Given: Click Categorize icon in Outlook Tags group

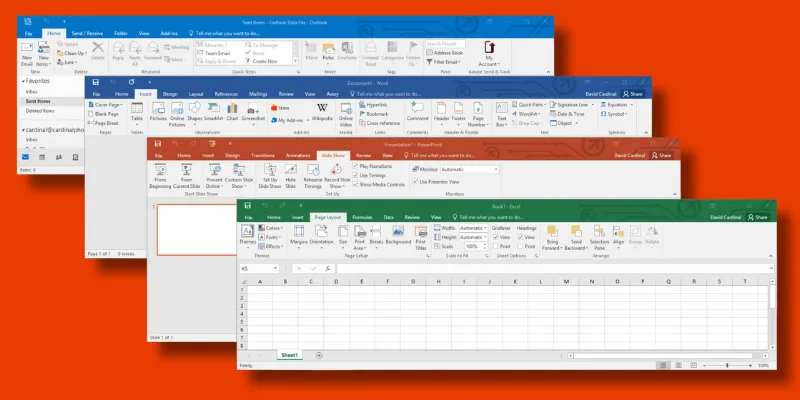Looking at the screenshot, I should click(x=392, y=47).
